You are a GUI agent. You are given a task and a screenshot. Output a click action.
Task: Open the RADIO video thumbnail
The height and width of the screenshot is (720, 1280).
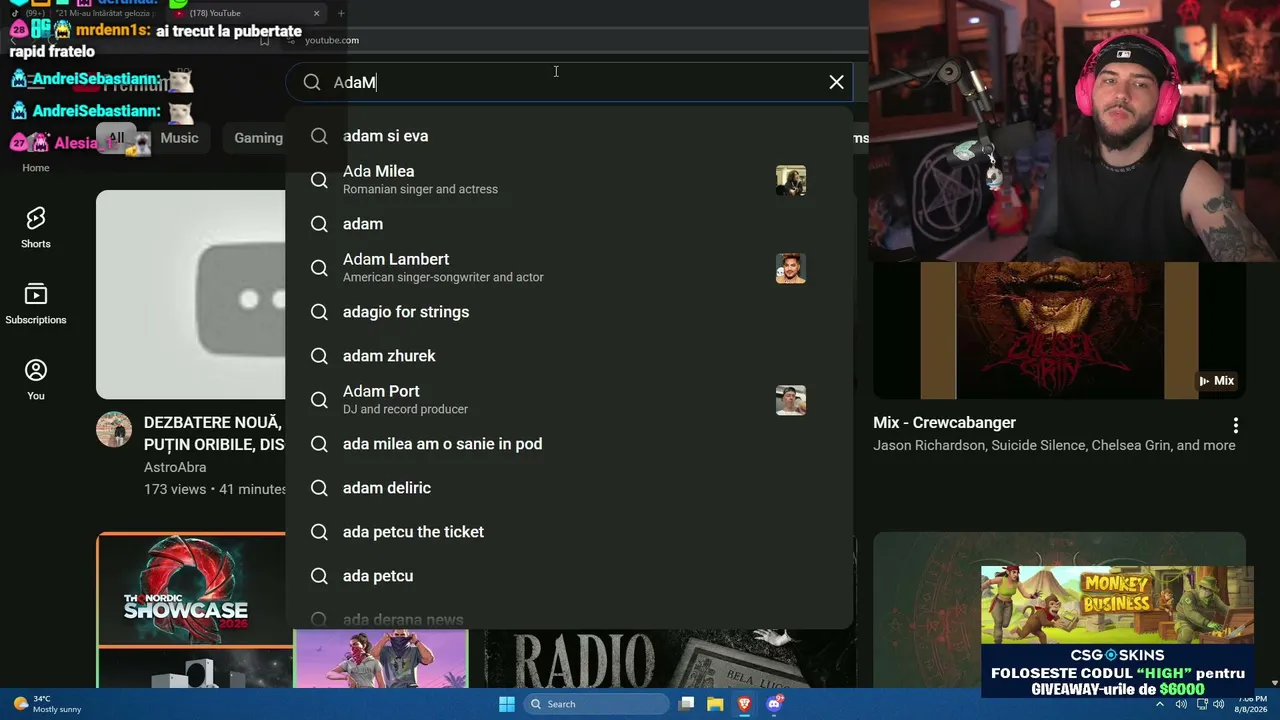point(670,660)
